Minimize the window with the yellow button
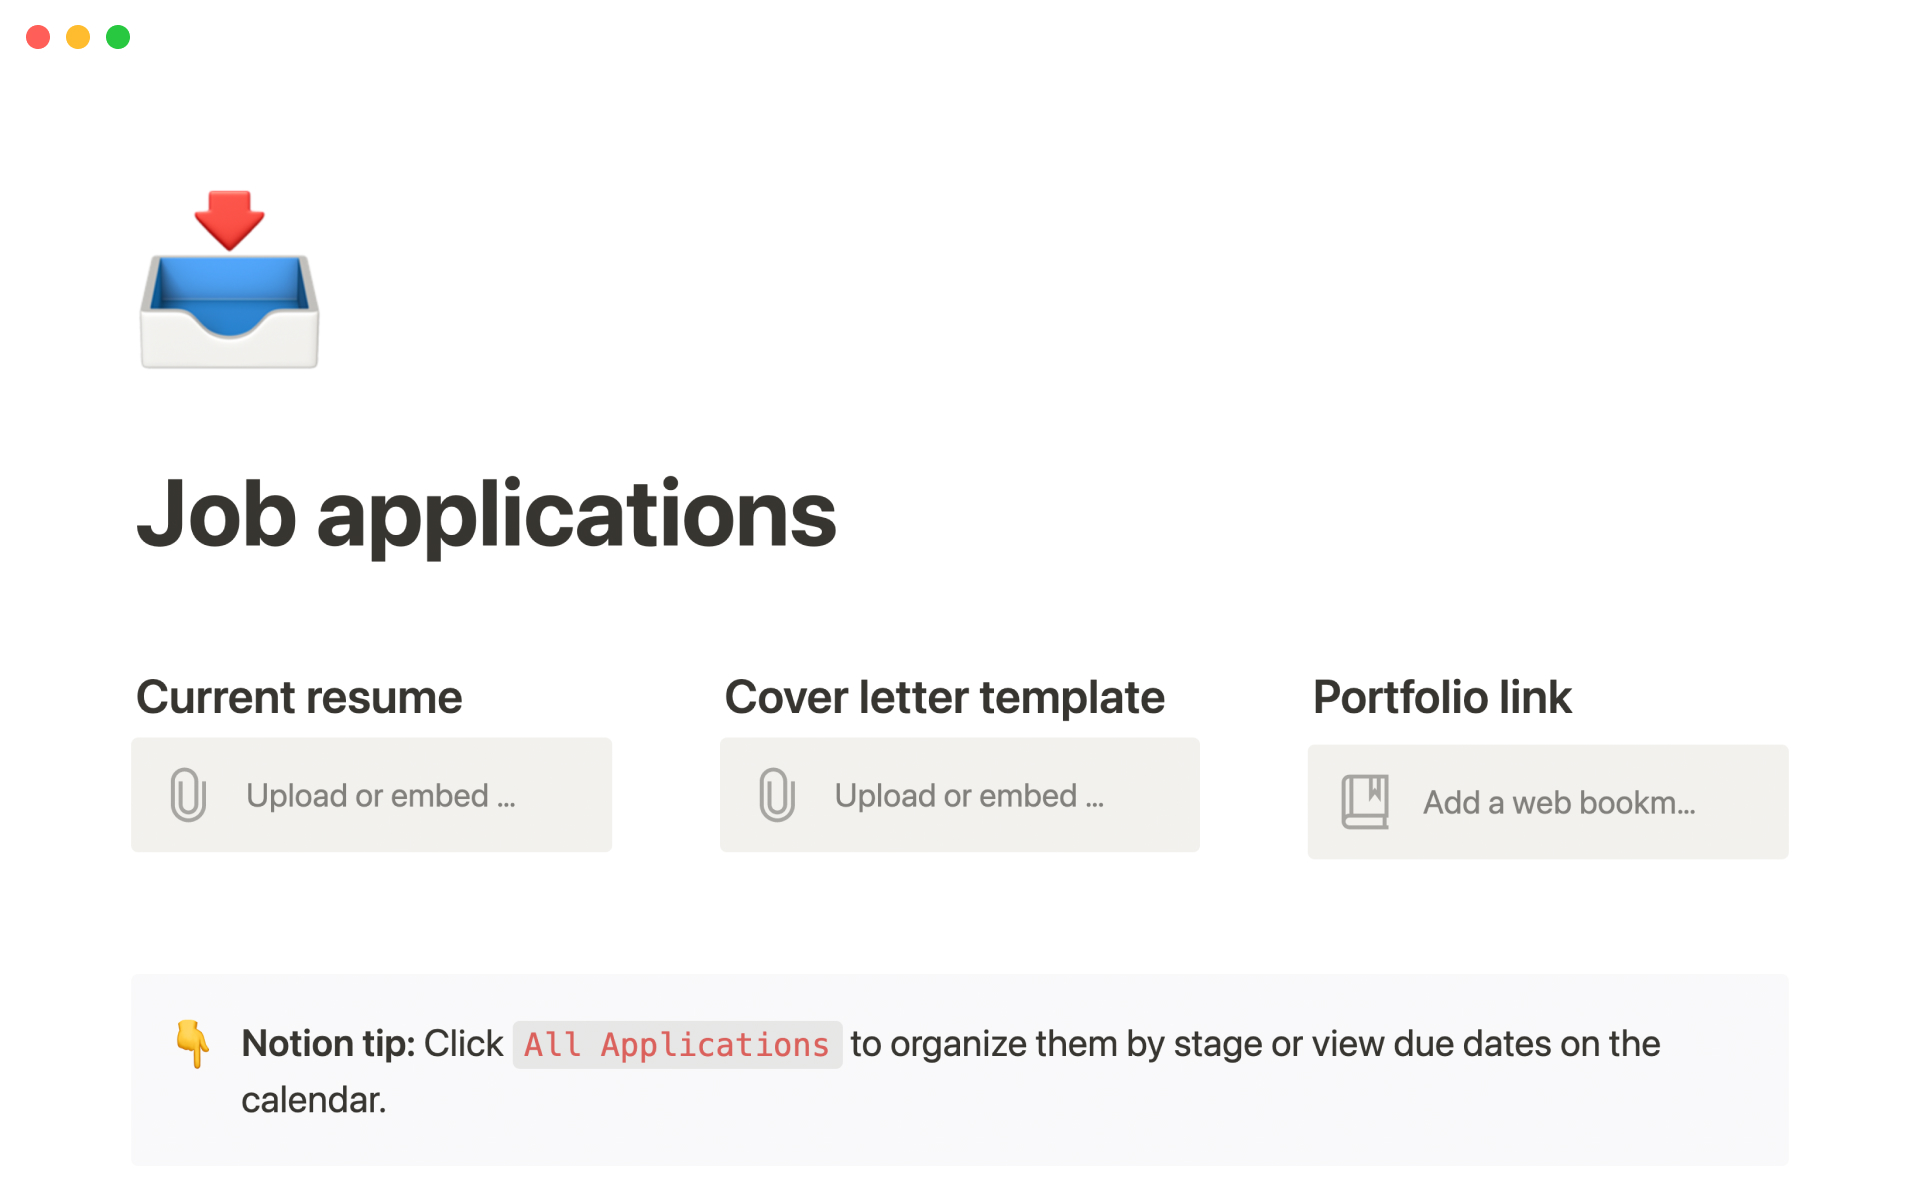 coord(78,37)
